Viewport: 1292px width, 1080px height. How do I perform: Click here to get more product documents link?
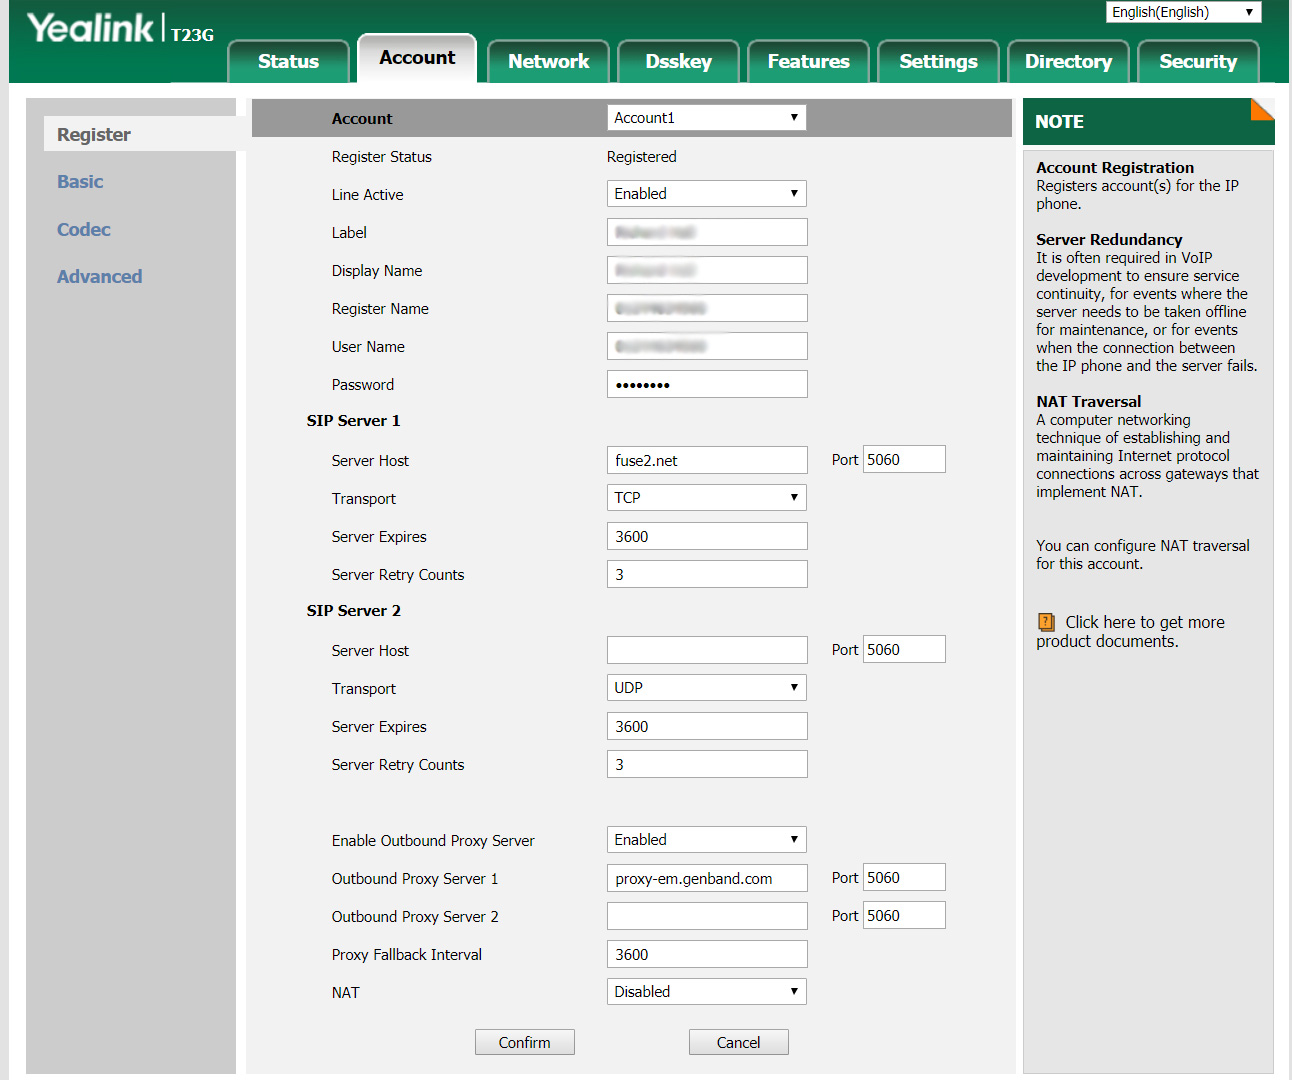click(x=1144, y=622)
